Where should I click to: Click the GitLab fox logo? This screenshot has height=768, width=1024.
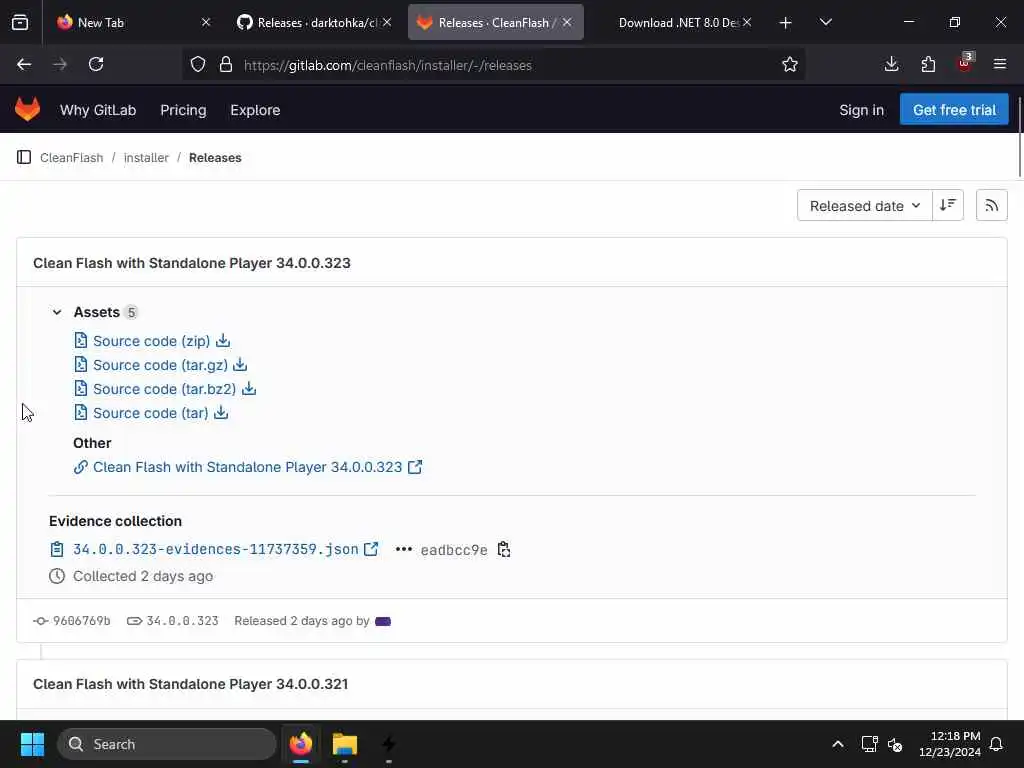(27, 109)
